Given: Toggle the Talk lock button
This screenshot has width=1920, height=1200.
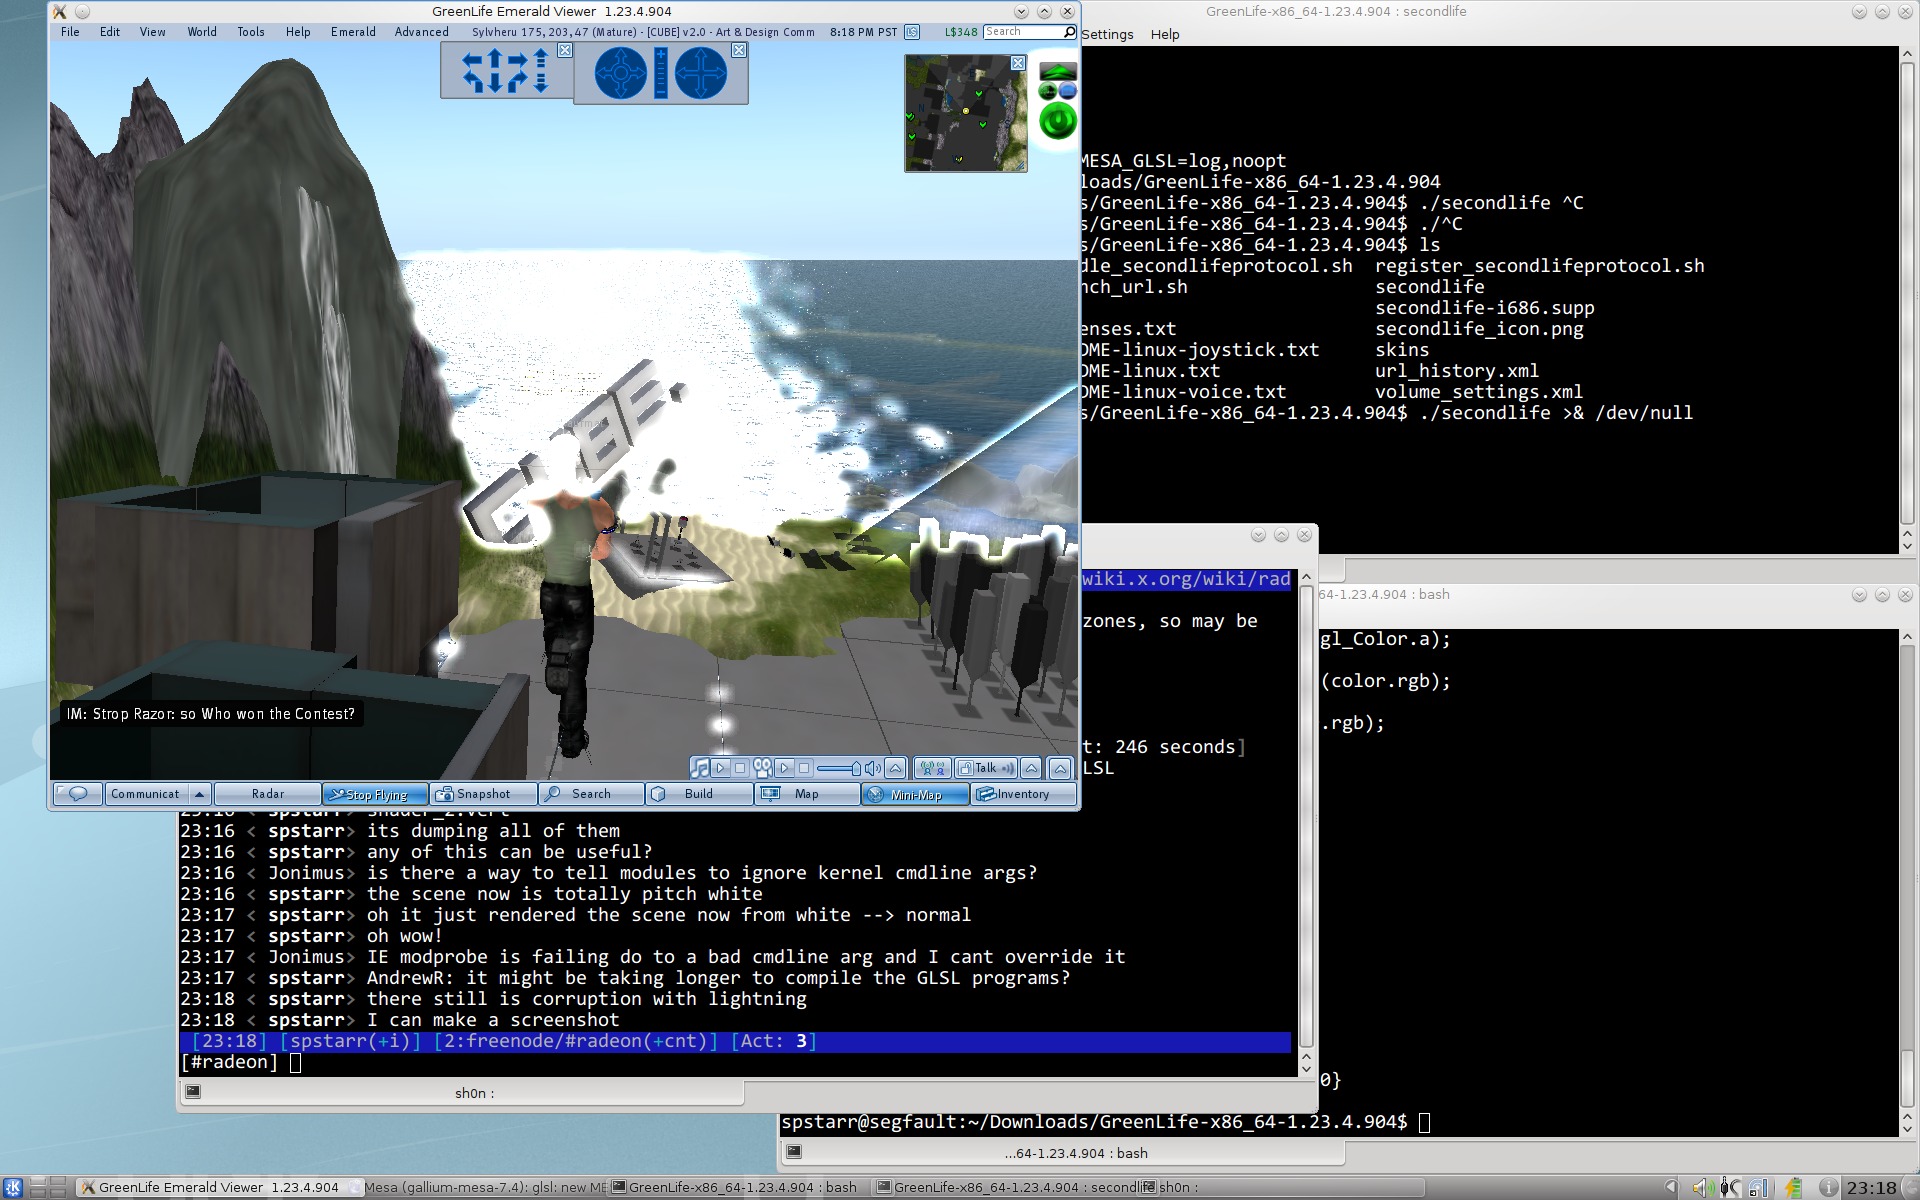Looking at the screenshot, I should click(x=966, y=768).
